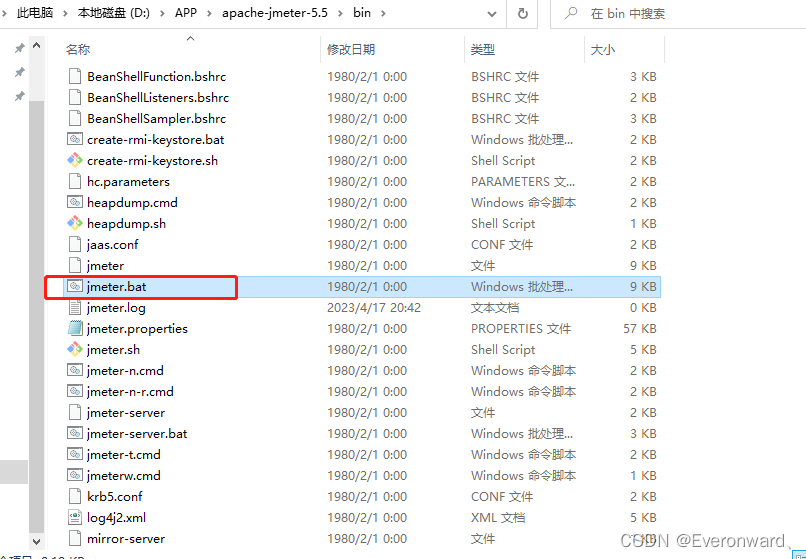Expand the chevron after apache-jmeter-5.5 breadcrumb
The width and height of the screenshot is (806, 559).
(x=340, y=13)
